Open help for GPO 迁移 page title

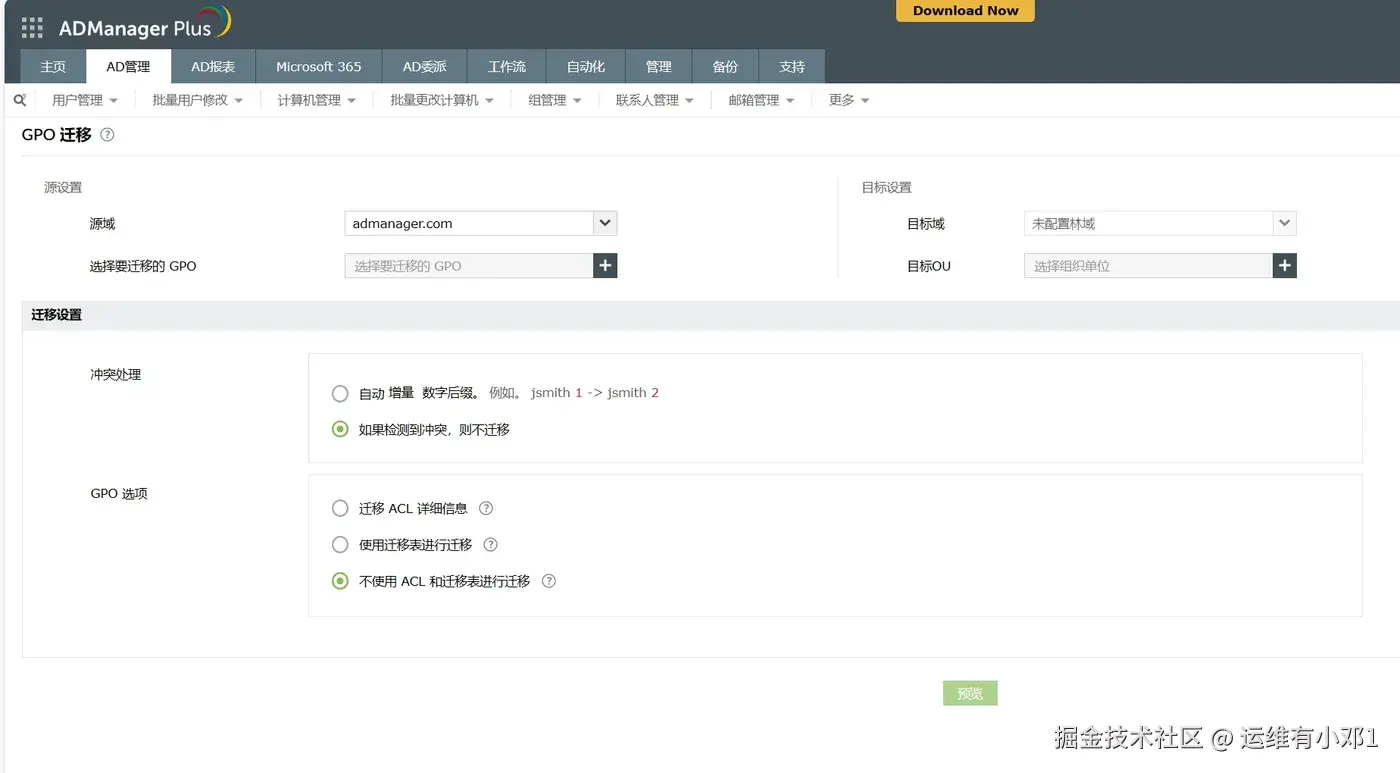pos(106,134)
